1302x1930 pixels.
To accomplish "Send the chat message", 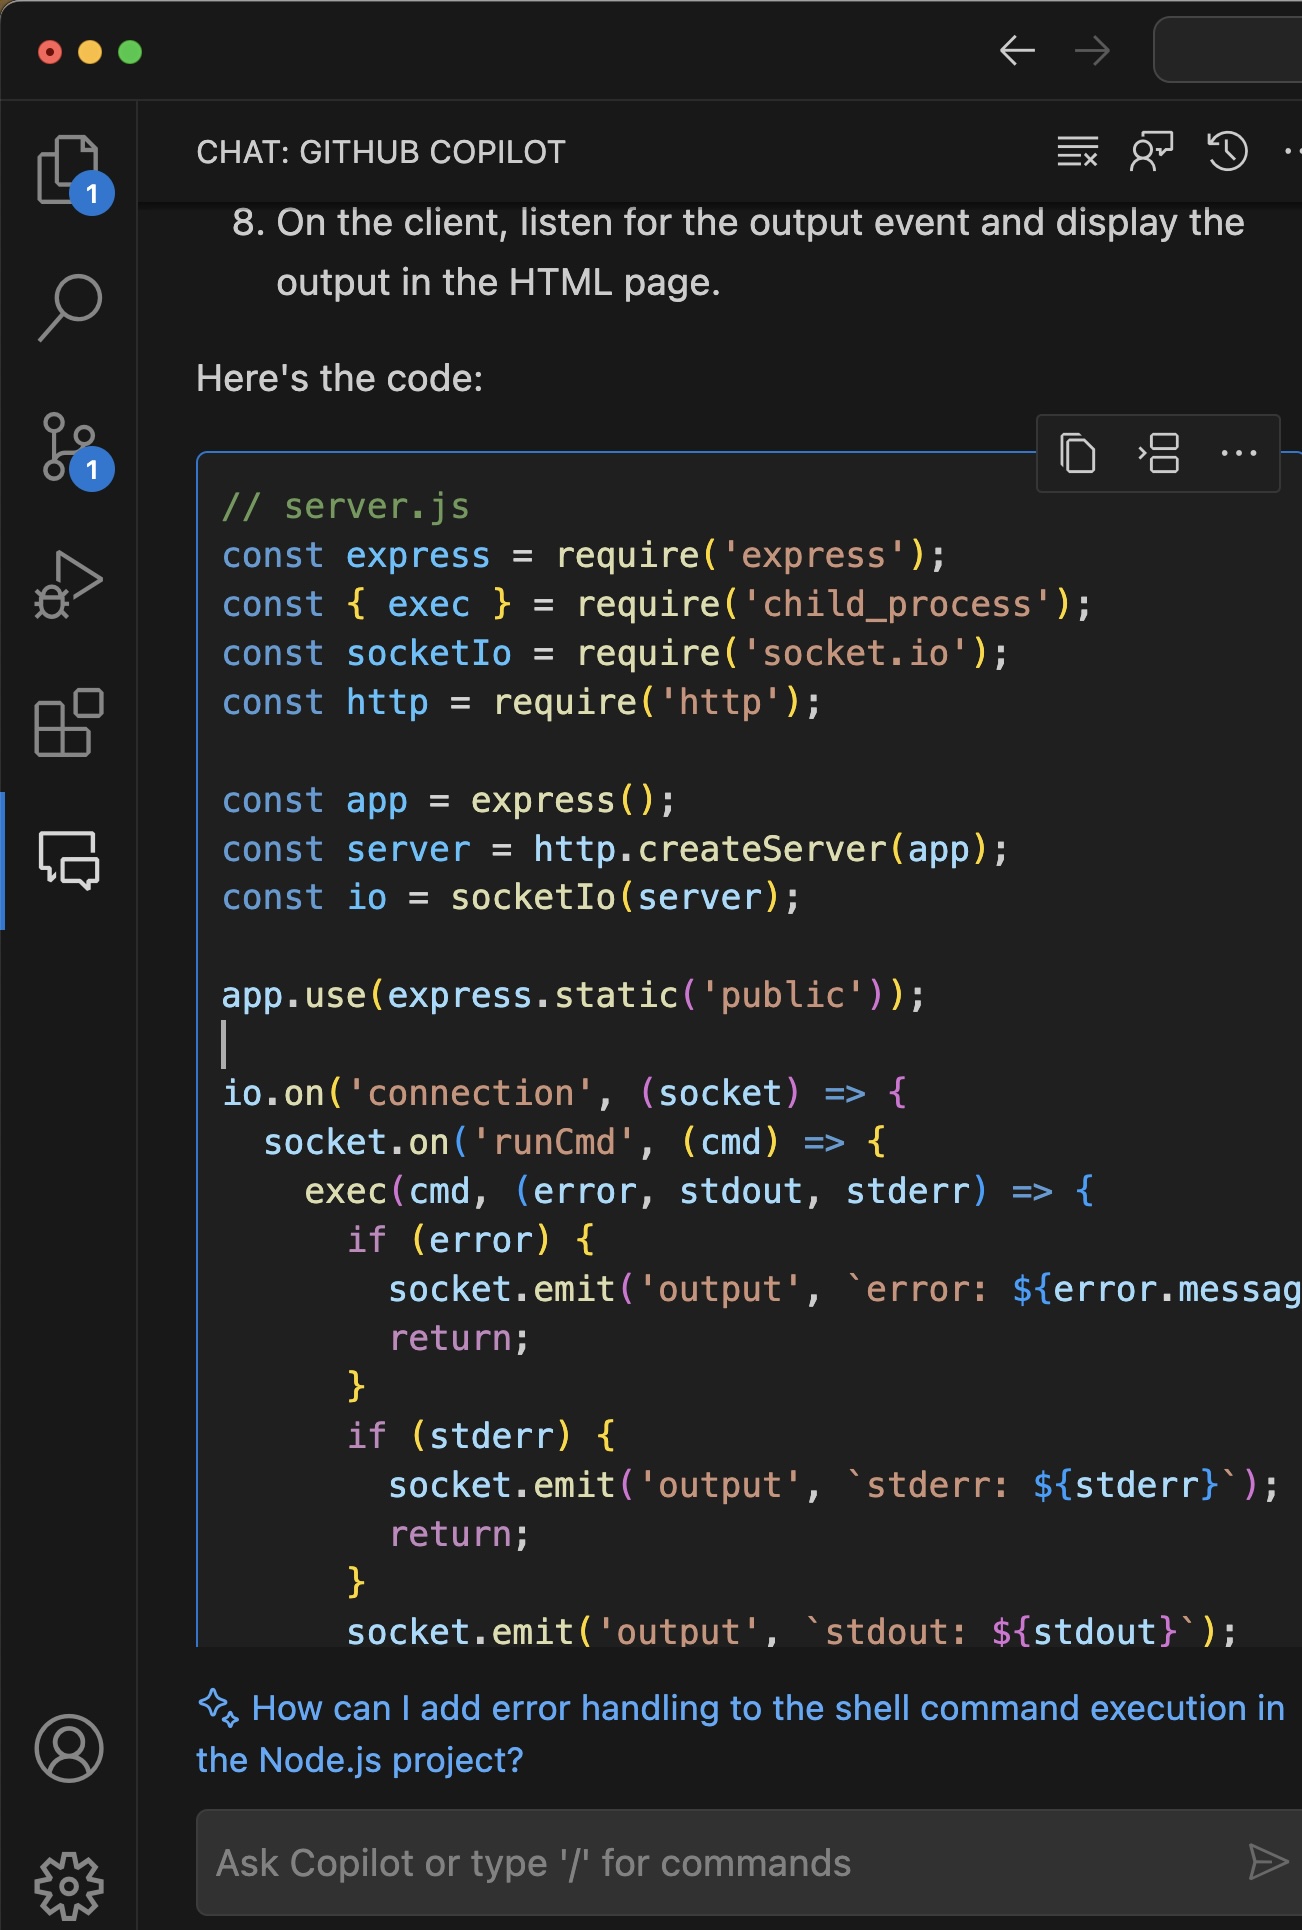I will (x=1268, y=1862).
